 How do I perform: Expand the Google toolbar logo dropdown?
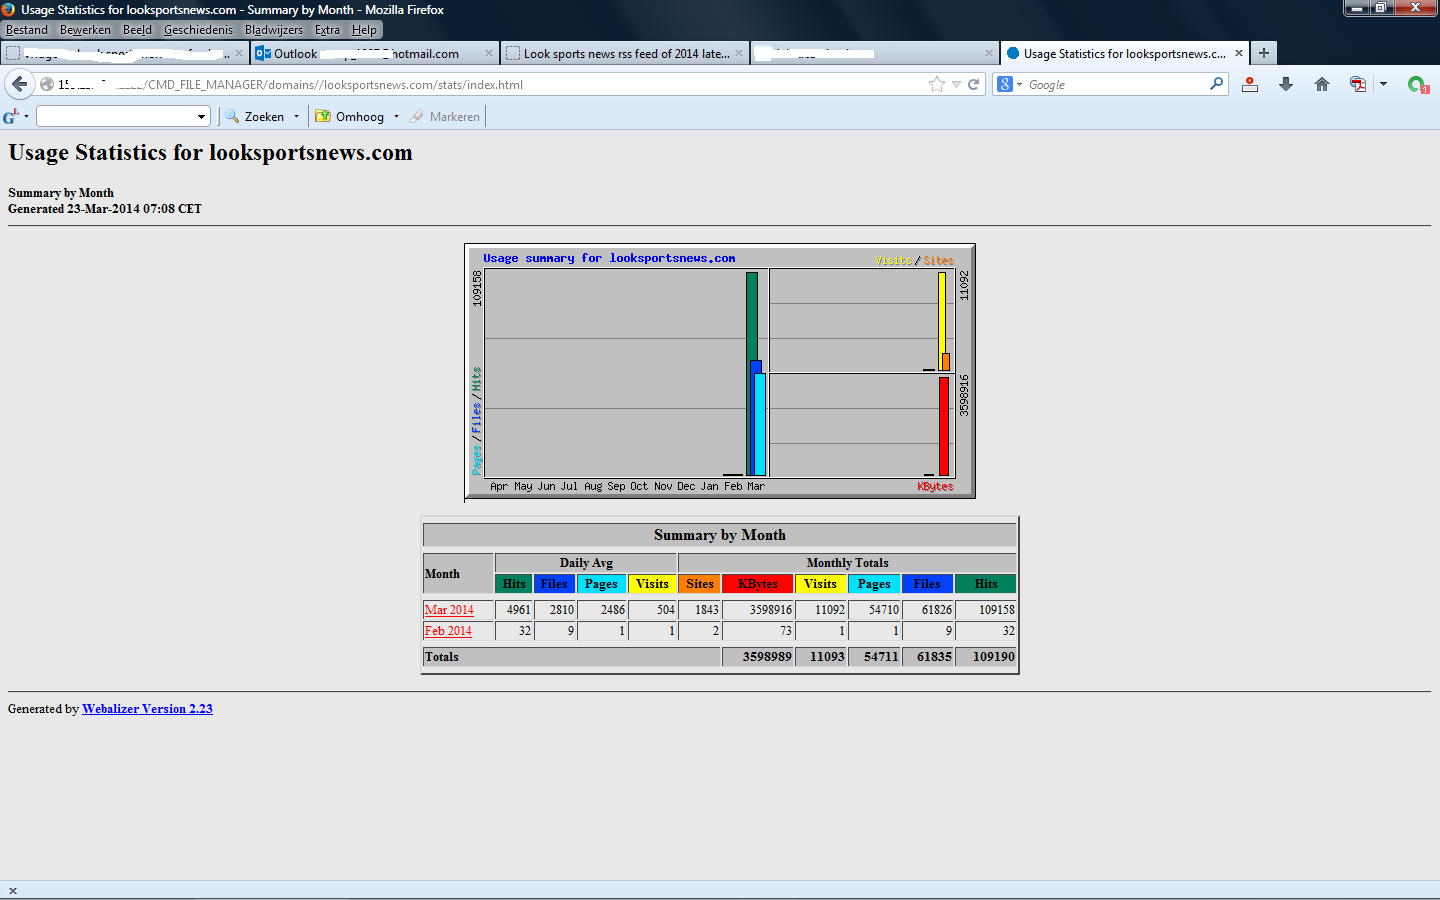[x=26, y=117]
